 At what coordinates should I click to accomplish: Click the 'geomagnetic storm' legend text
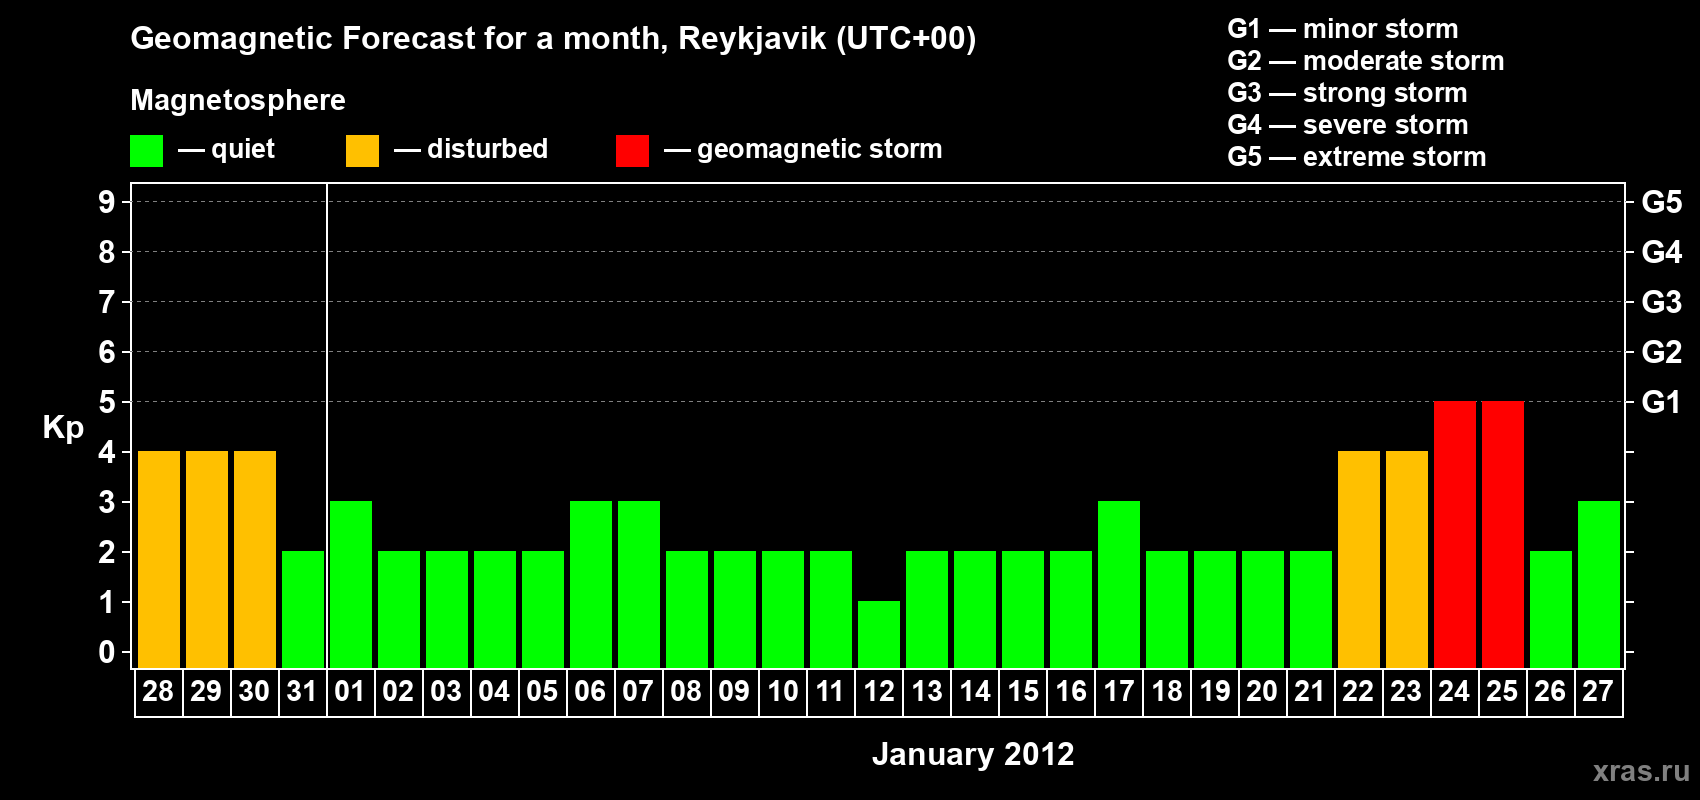click(820, 149)
